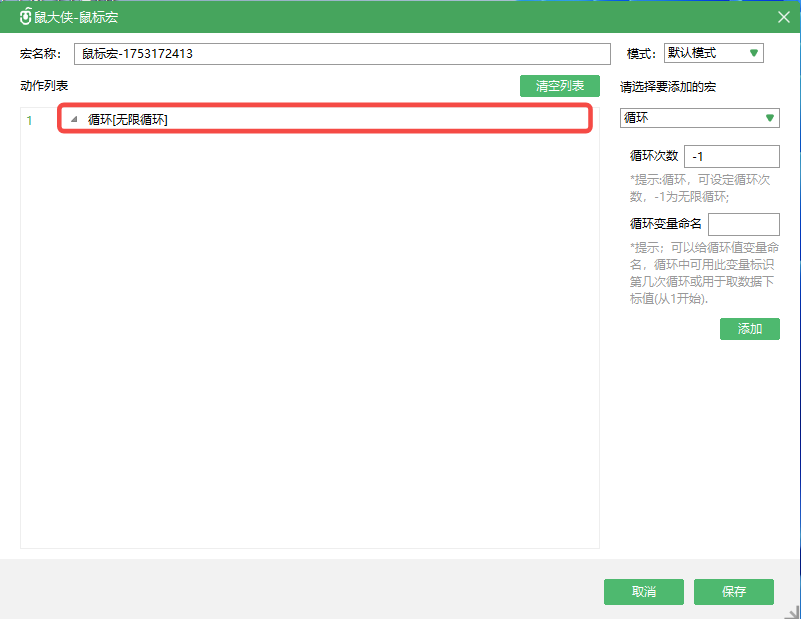The image size is (801, 619).
Task: Cancel editing with the 取消 button
Action: pyautogui.click(x=643, y=592)
